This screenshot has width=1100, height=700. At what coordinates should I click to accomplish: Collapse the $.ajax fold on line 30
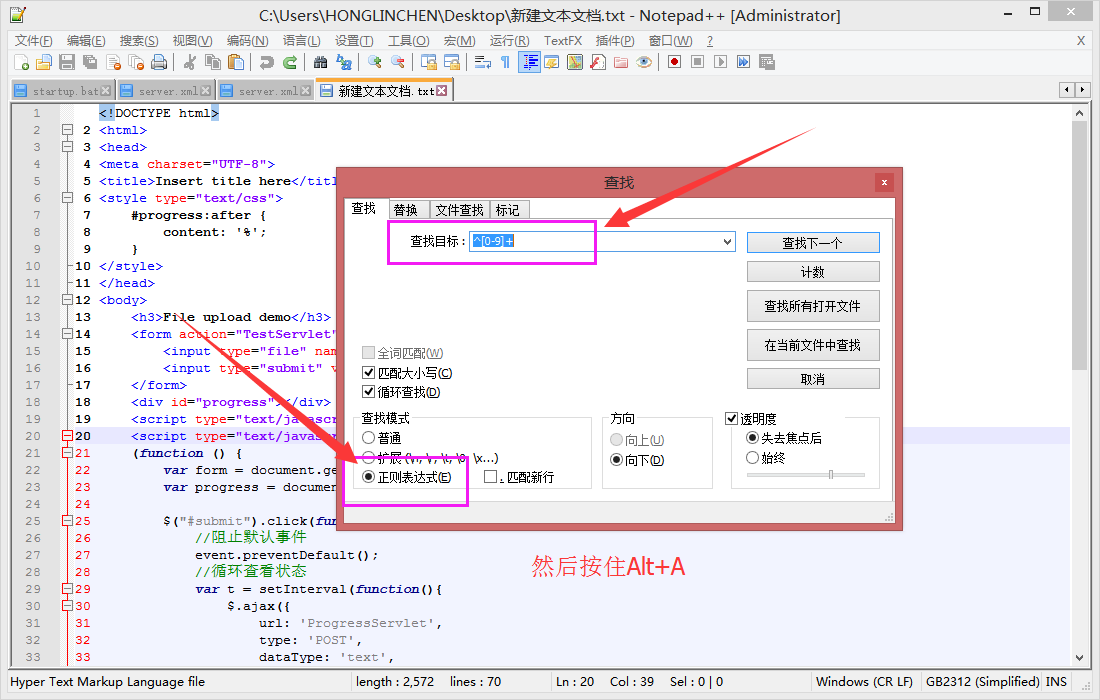coord(67,605)
